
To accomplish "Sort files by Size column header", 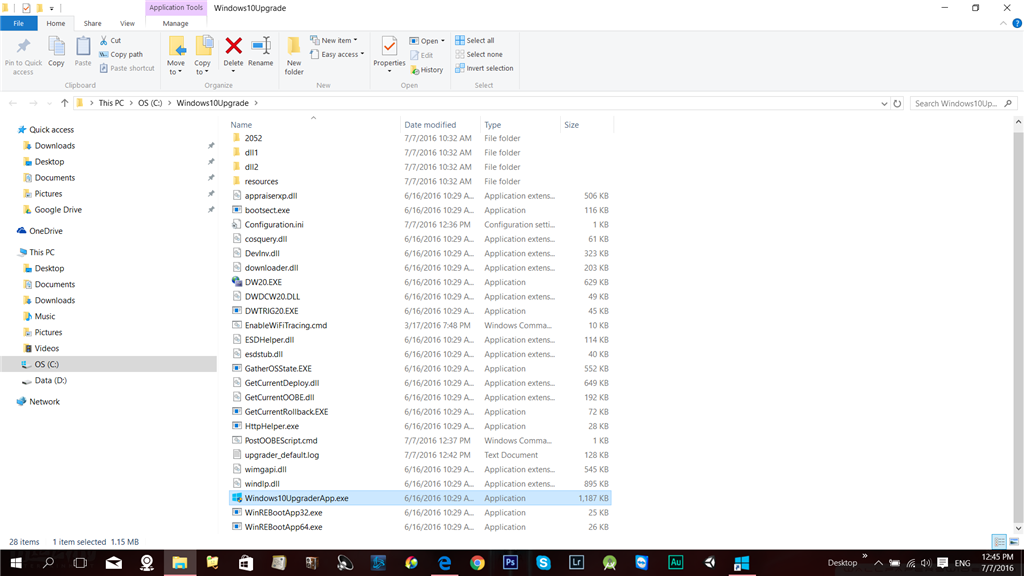I will 586,125.
